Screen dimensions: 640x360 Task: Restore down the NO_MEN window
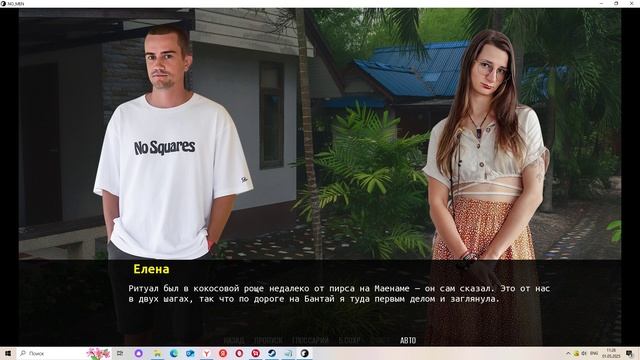[x=616, y=3]
